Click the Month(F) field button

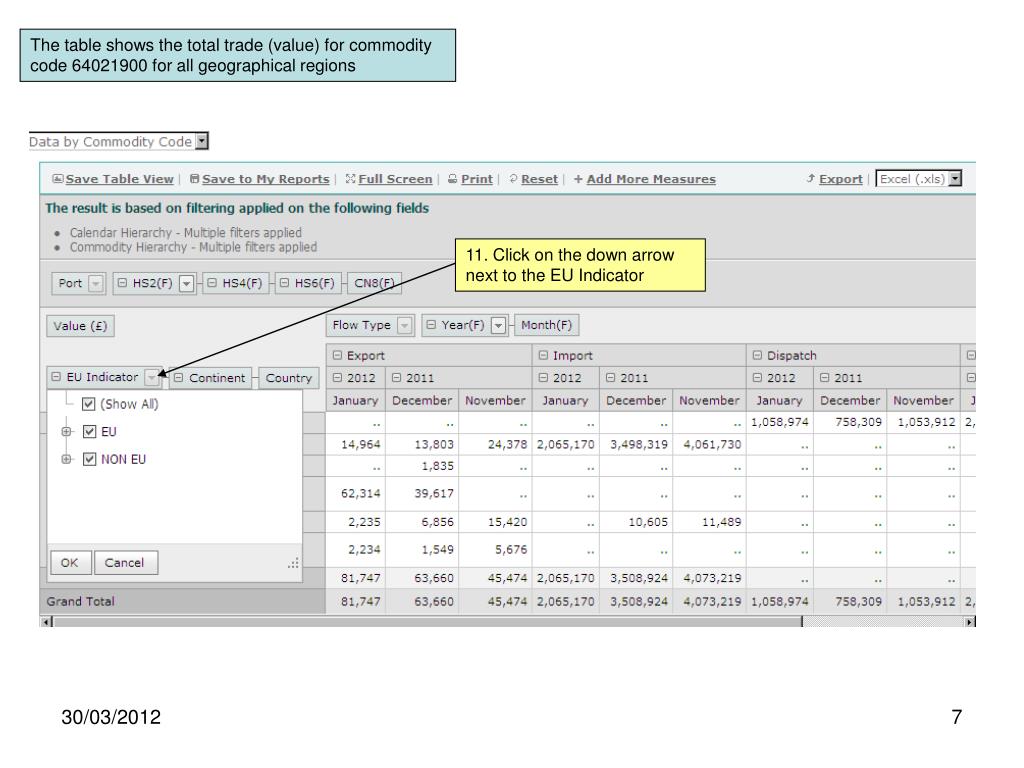point(547,325)
